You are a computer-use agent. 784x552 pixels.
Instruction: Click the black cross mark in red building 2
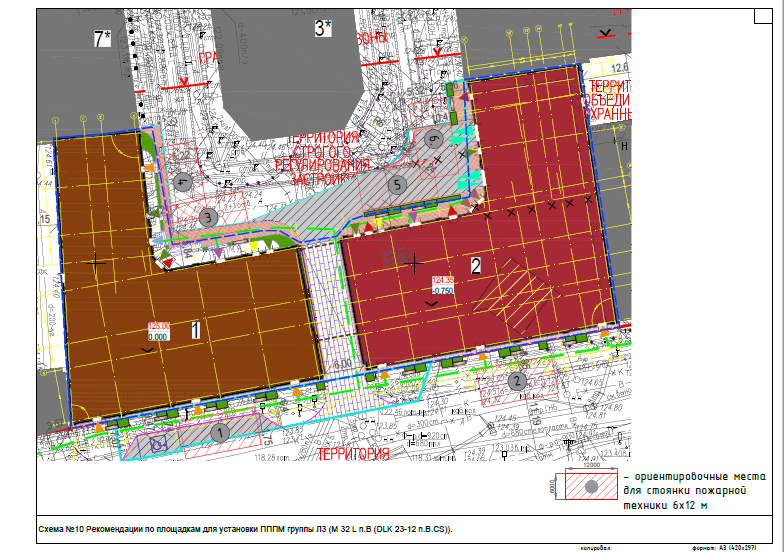pos(414,263)
